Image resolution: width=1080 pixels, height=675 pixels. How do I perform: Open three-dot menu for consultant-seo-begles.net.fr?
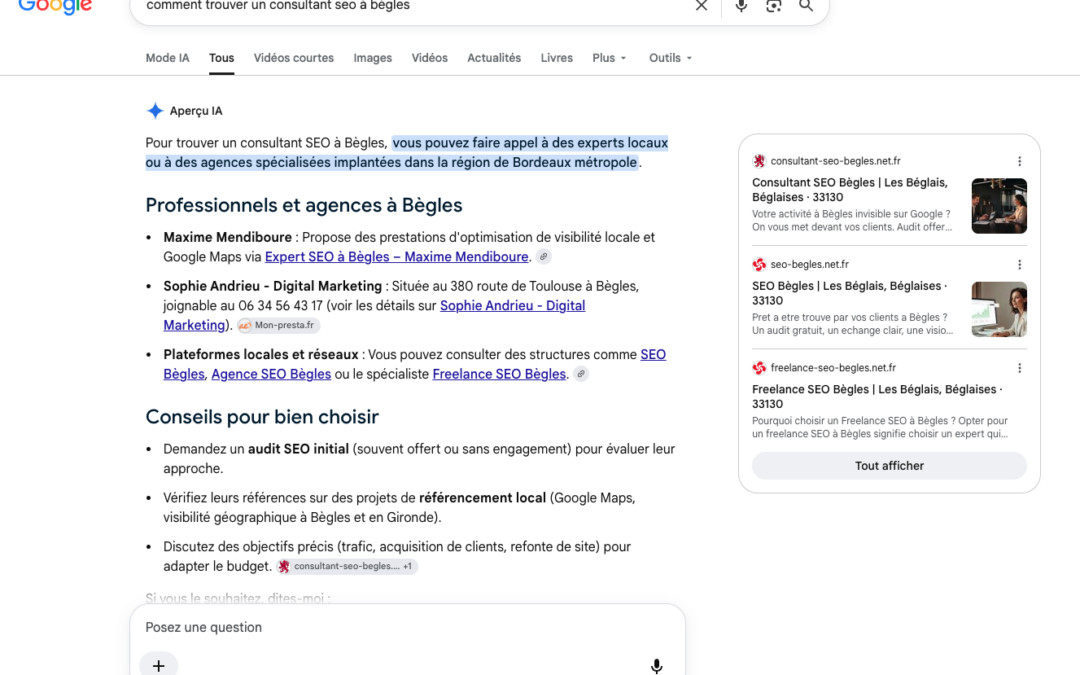pos(1019,161)
